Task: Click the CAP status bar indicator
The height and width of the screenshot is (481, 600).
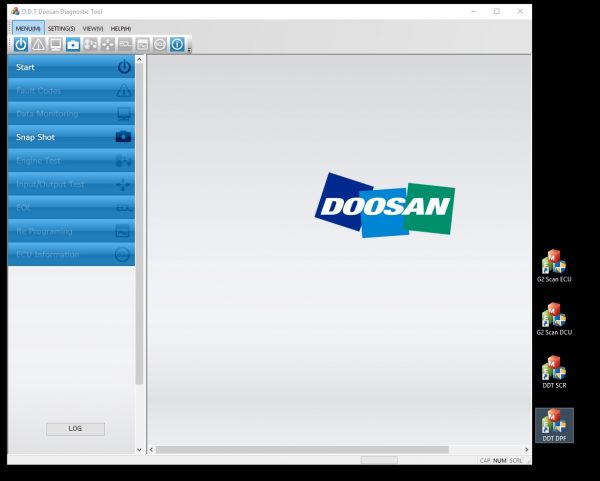Action: tap(485, 460)
